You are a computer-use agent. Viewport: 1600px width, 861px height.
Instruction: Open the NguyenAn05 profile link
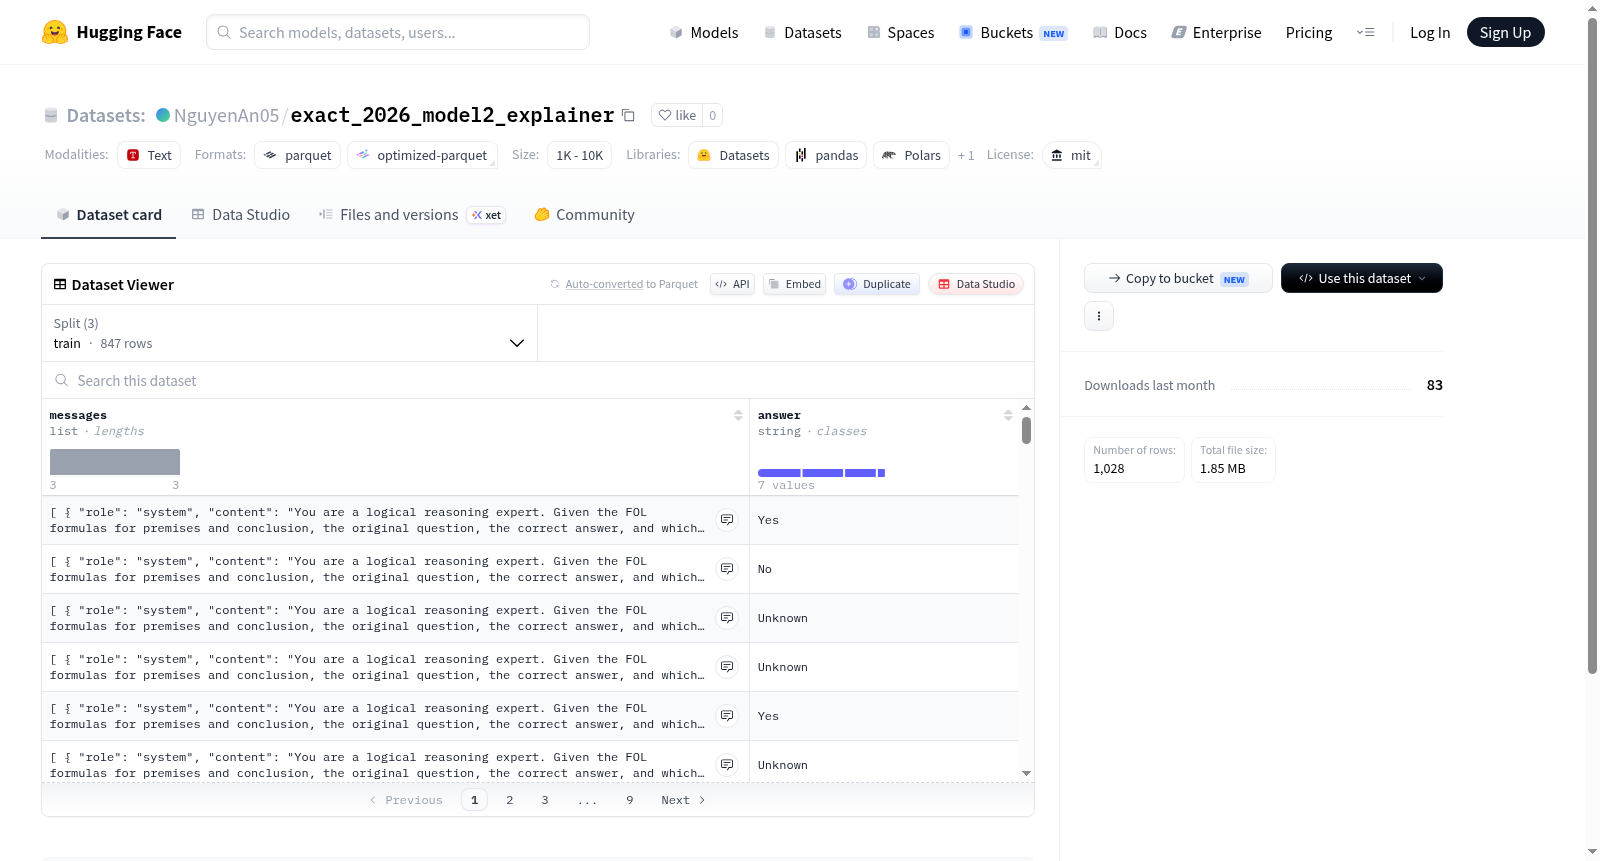226,115
